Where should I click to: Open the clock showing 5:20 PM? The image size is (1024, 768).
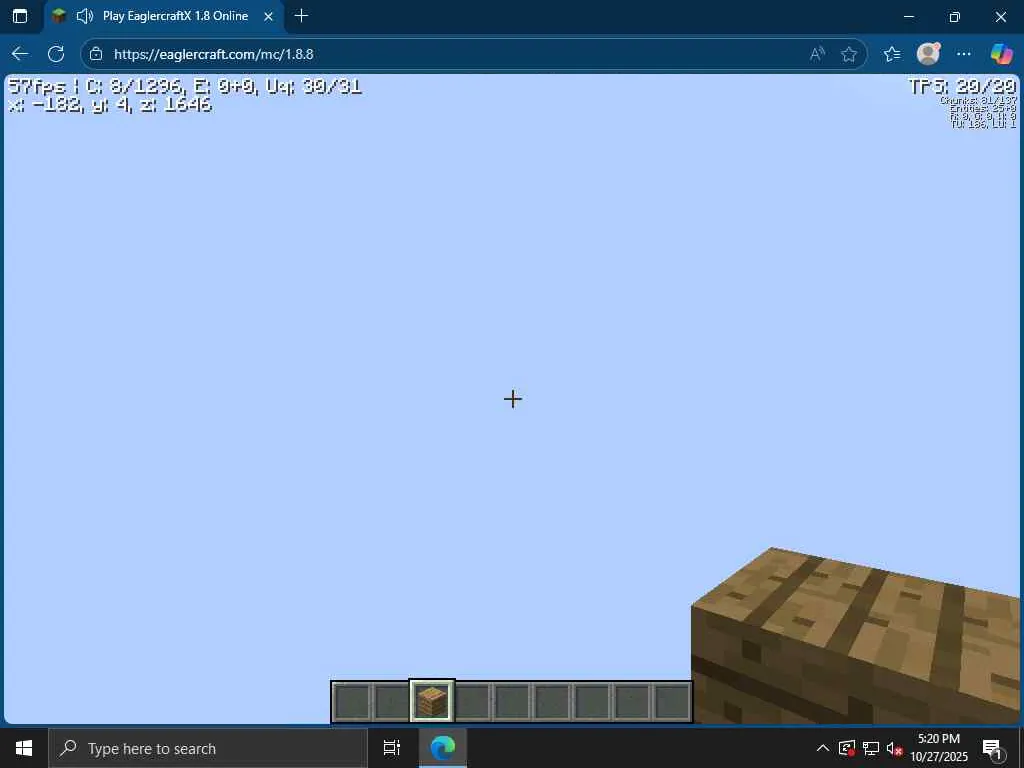pyautogui.click(x=939, y=748)
